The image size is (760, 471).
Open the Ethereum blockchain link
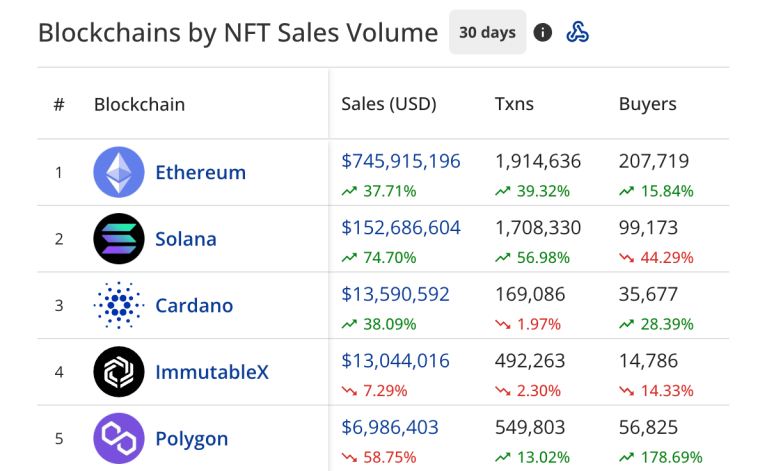[201, 173]
